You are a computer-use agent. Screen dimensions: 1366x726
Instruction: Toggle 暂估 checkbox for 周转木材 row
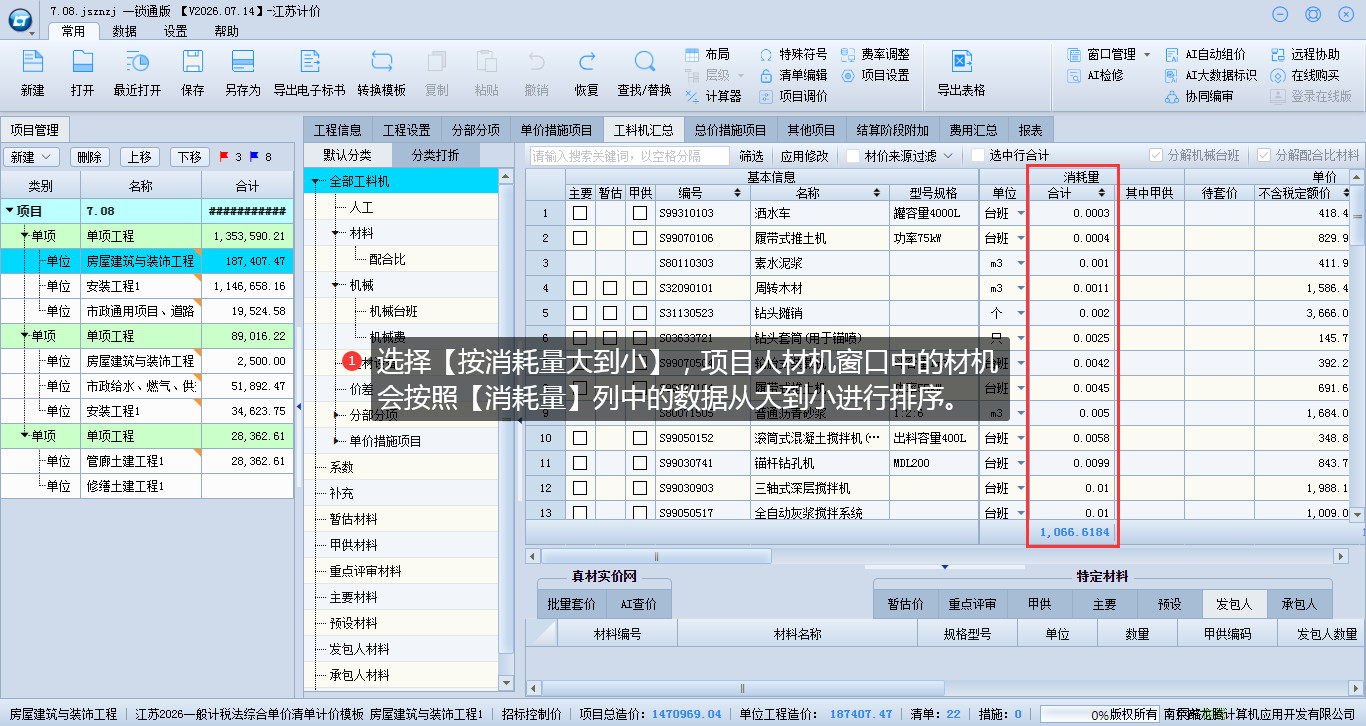pos(610,288)
